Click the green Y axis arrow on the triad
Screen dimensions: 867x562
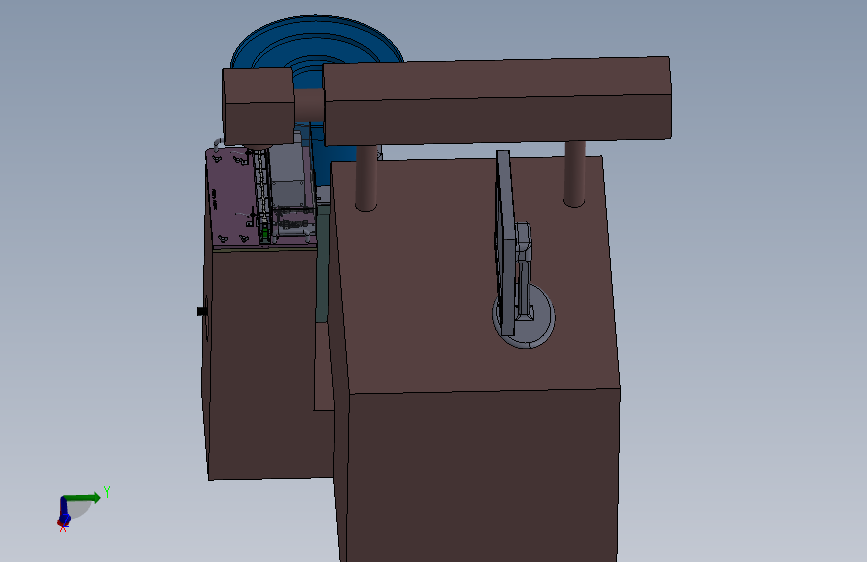coord(82,498)
